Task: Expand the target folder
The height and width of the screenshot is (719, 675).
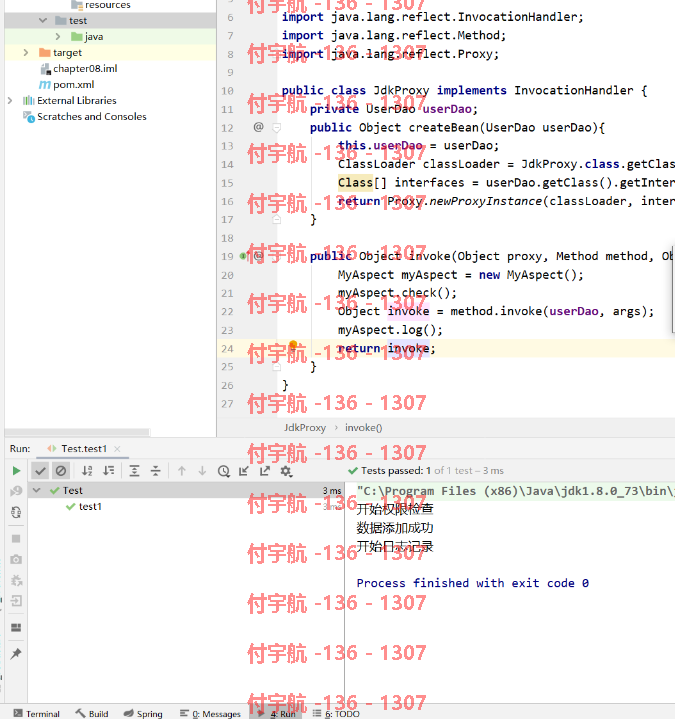Action: [x=26, y=52]
